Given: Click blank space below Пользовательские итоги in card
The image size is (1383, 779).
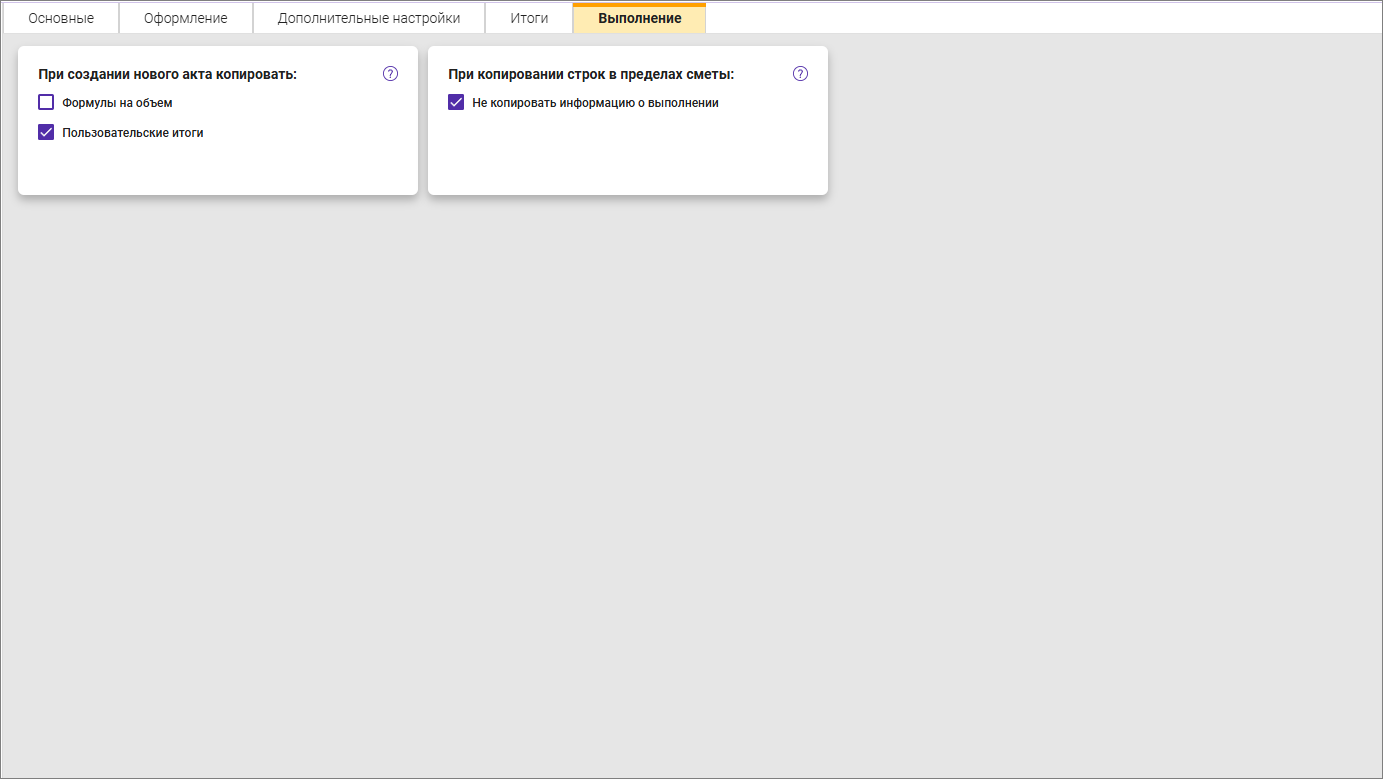Looking at the screenshot, I should tap(217, 169).
